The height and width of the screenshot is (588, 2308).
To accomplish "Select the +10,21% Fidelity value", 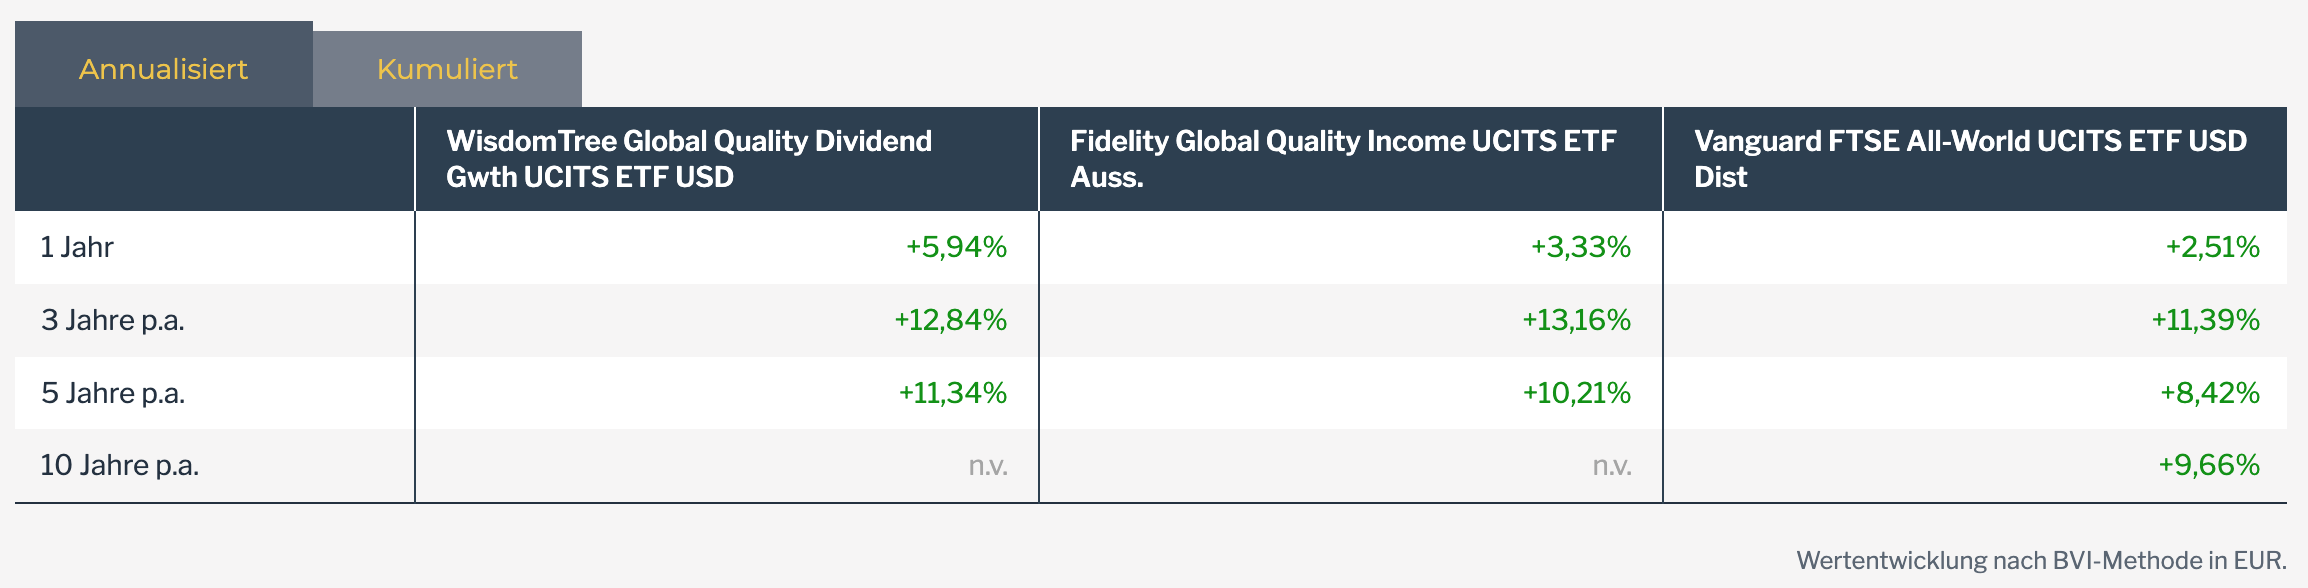I will 1576,393.
